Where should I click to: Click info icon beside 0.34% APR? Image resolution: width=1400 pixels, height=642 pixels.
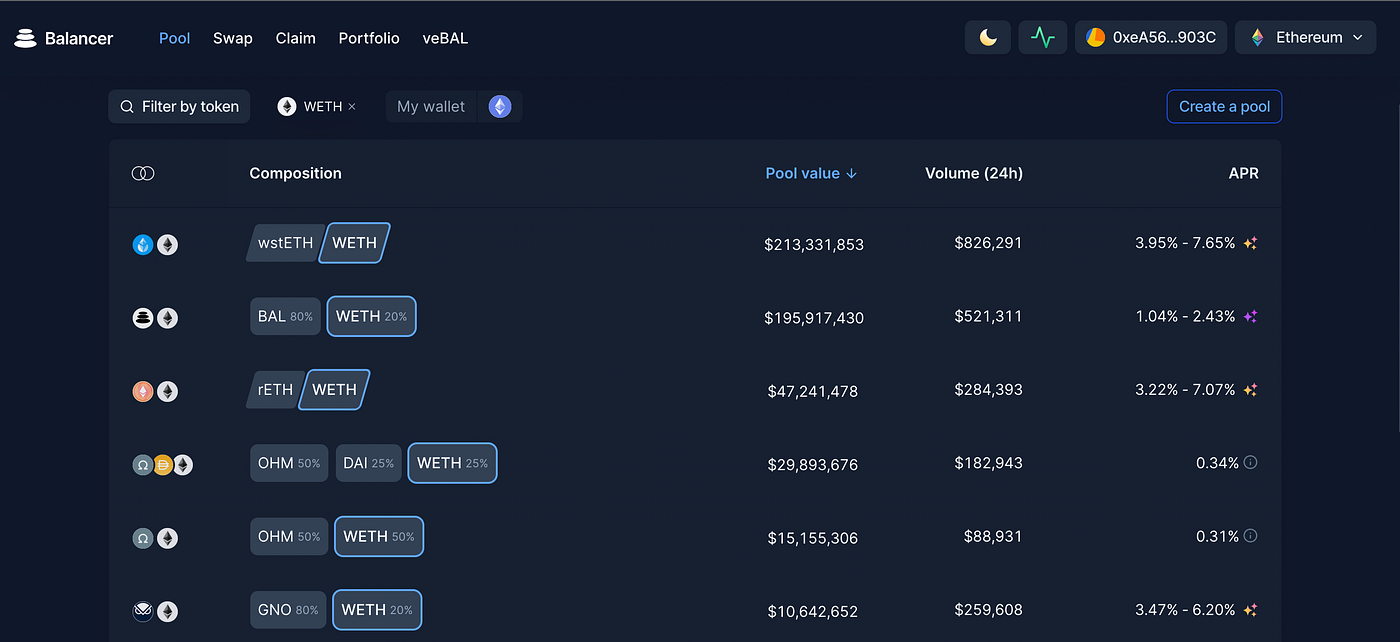coord(1250,463)
